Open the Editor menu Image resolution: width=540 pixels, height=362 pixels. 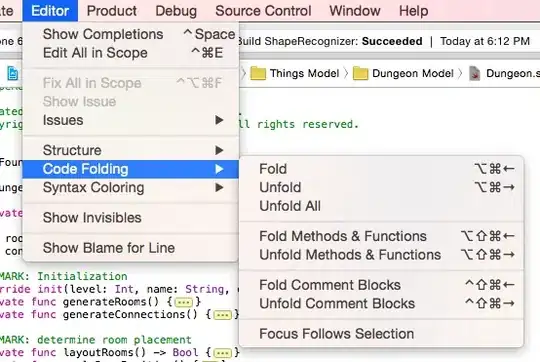(50, 11)
